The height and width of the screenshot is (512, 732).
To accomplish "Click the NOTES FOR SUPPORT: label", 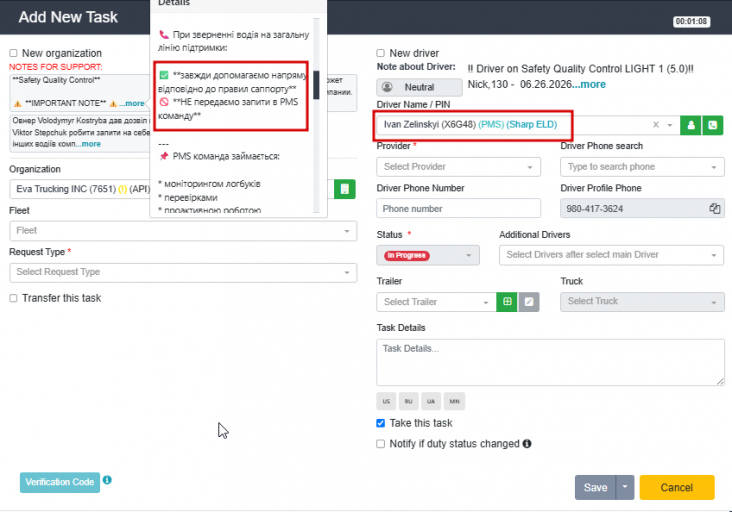I will (56, 67).
